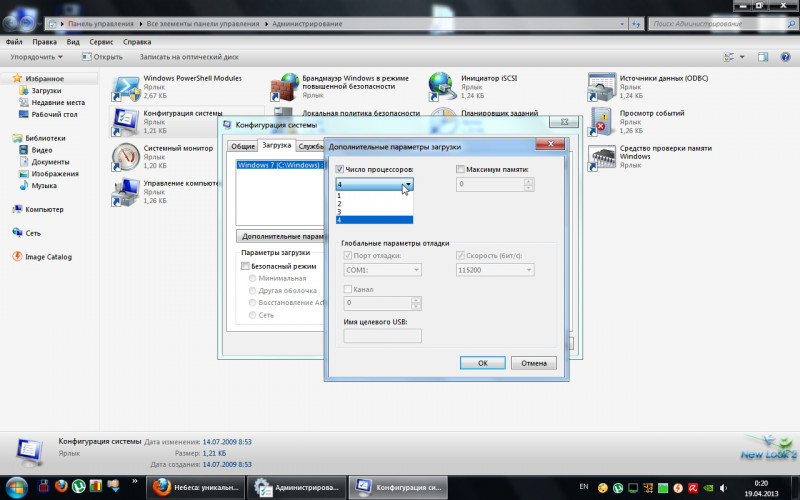Screen dimensions: 800x500
Task: Open the Управление компьютером icon
Action: coord(126,192)
